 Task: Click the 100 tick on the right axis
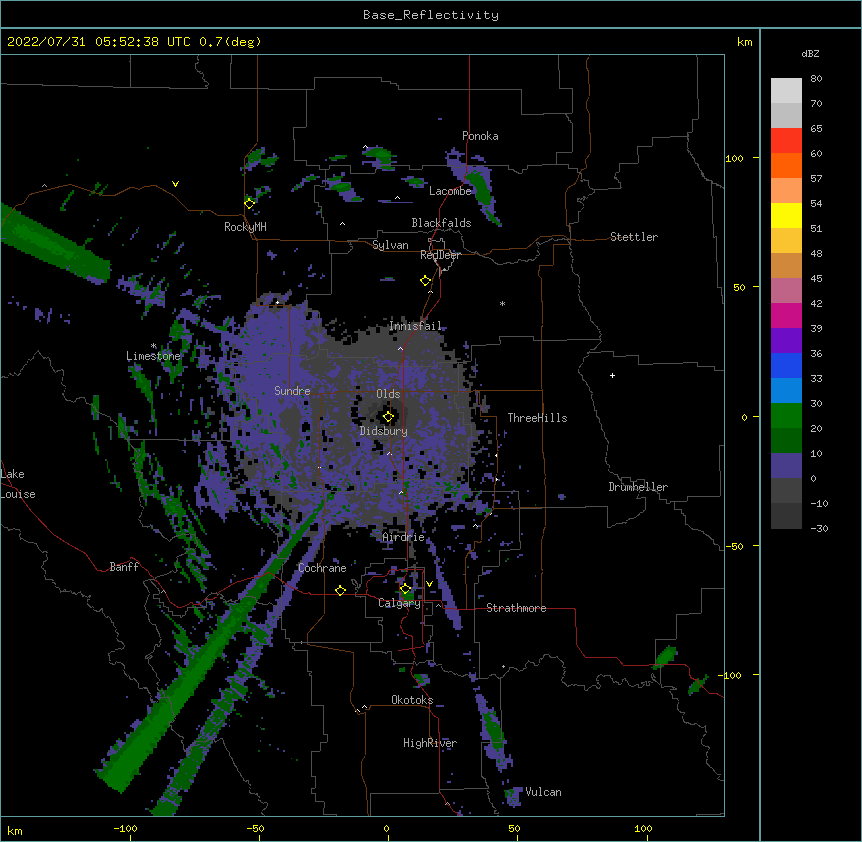(x=734, y=158)
